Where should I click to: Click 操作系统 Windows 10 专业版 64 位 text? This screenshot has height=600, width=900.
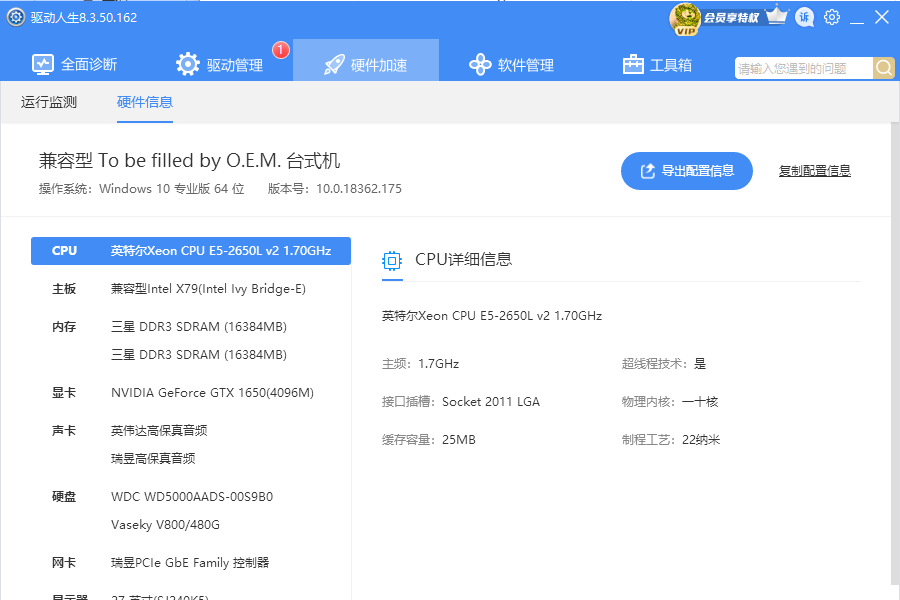(x=142, y=189)
